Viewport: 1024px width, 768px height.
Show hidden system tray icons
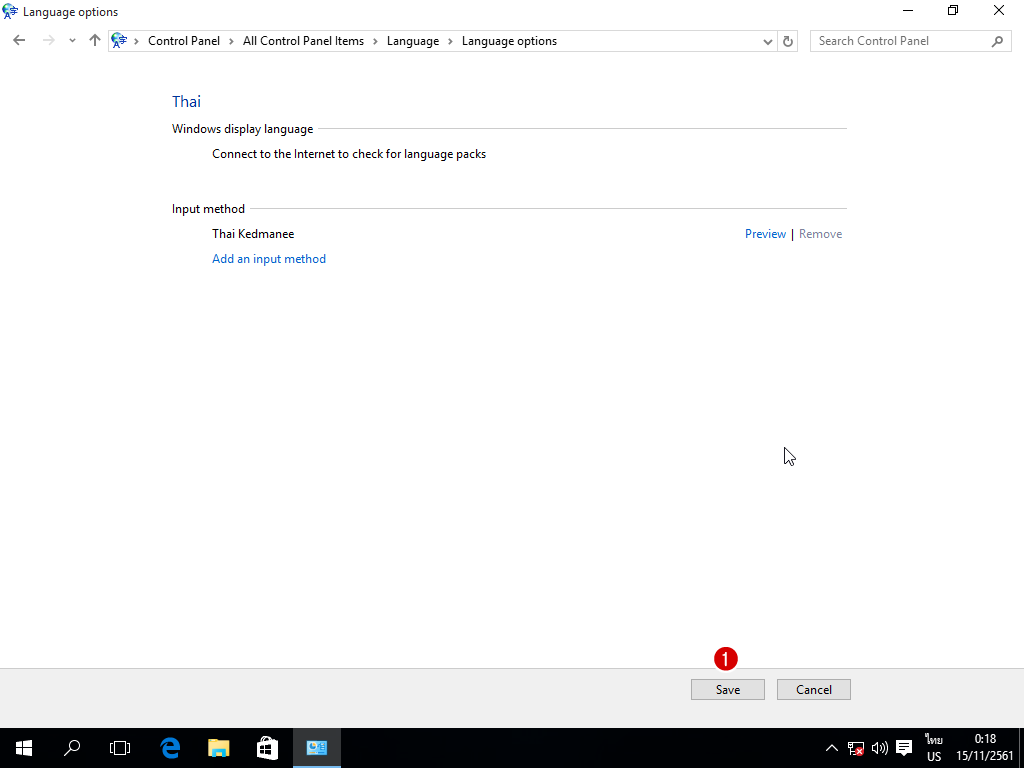click(x=831, y=747)
